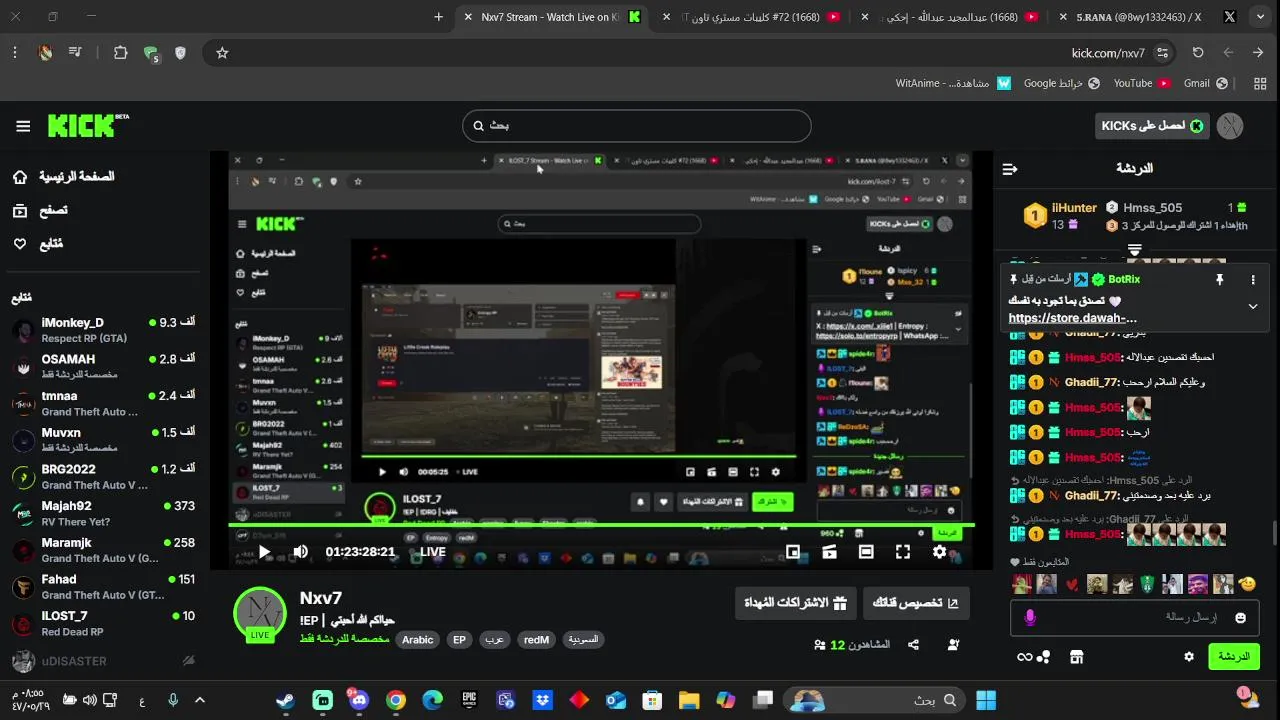
Task: Expand the gift leaderboard under iiHunter
Action: (1135, 249)
